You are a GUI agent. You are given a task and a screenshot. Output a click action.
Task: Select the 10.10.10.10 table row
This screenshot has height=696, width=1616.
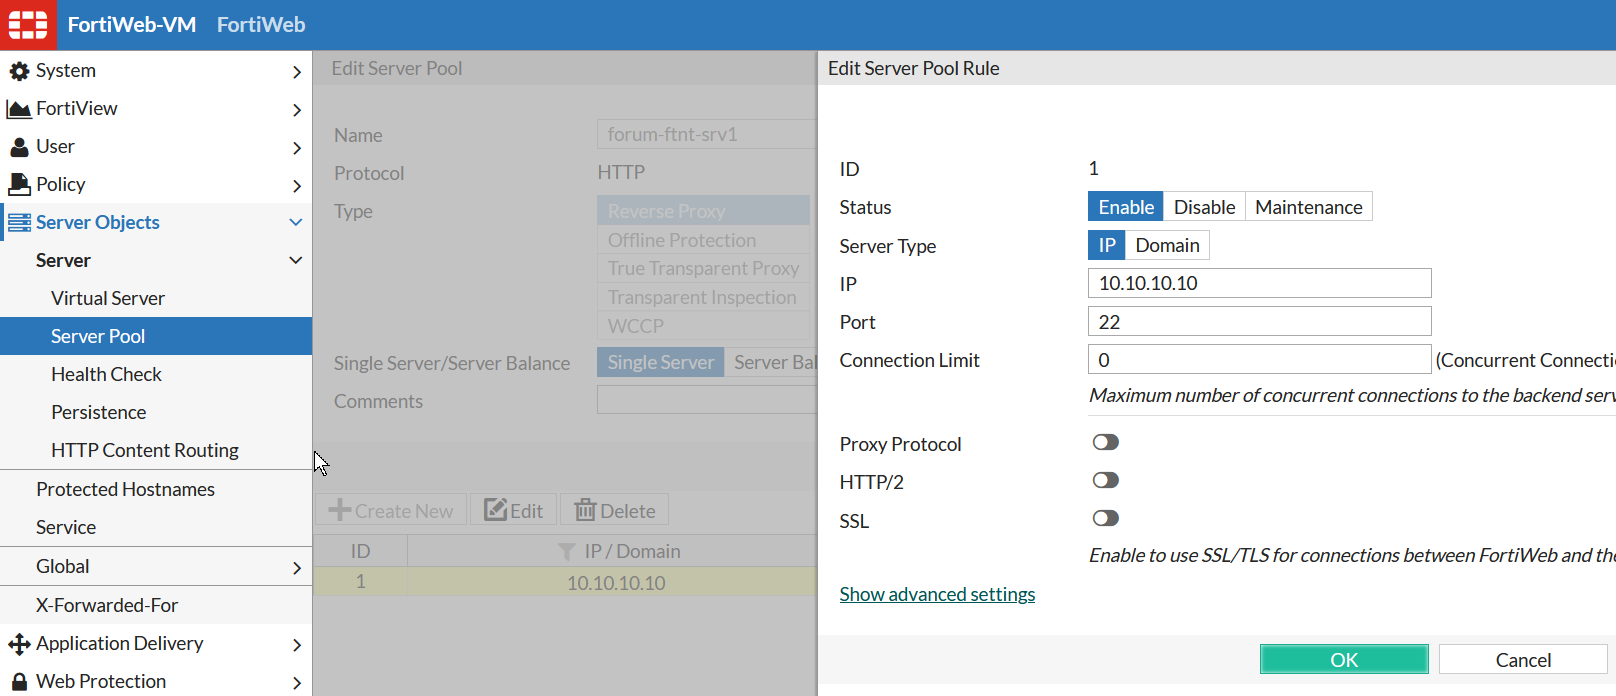565,582
